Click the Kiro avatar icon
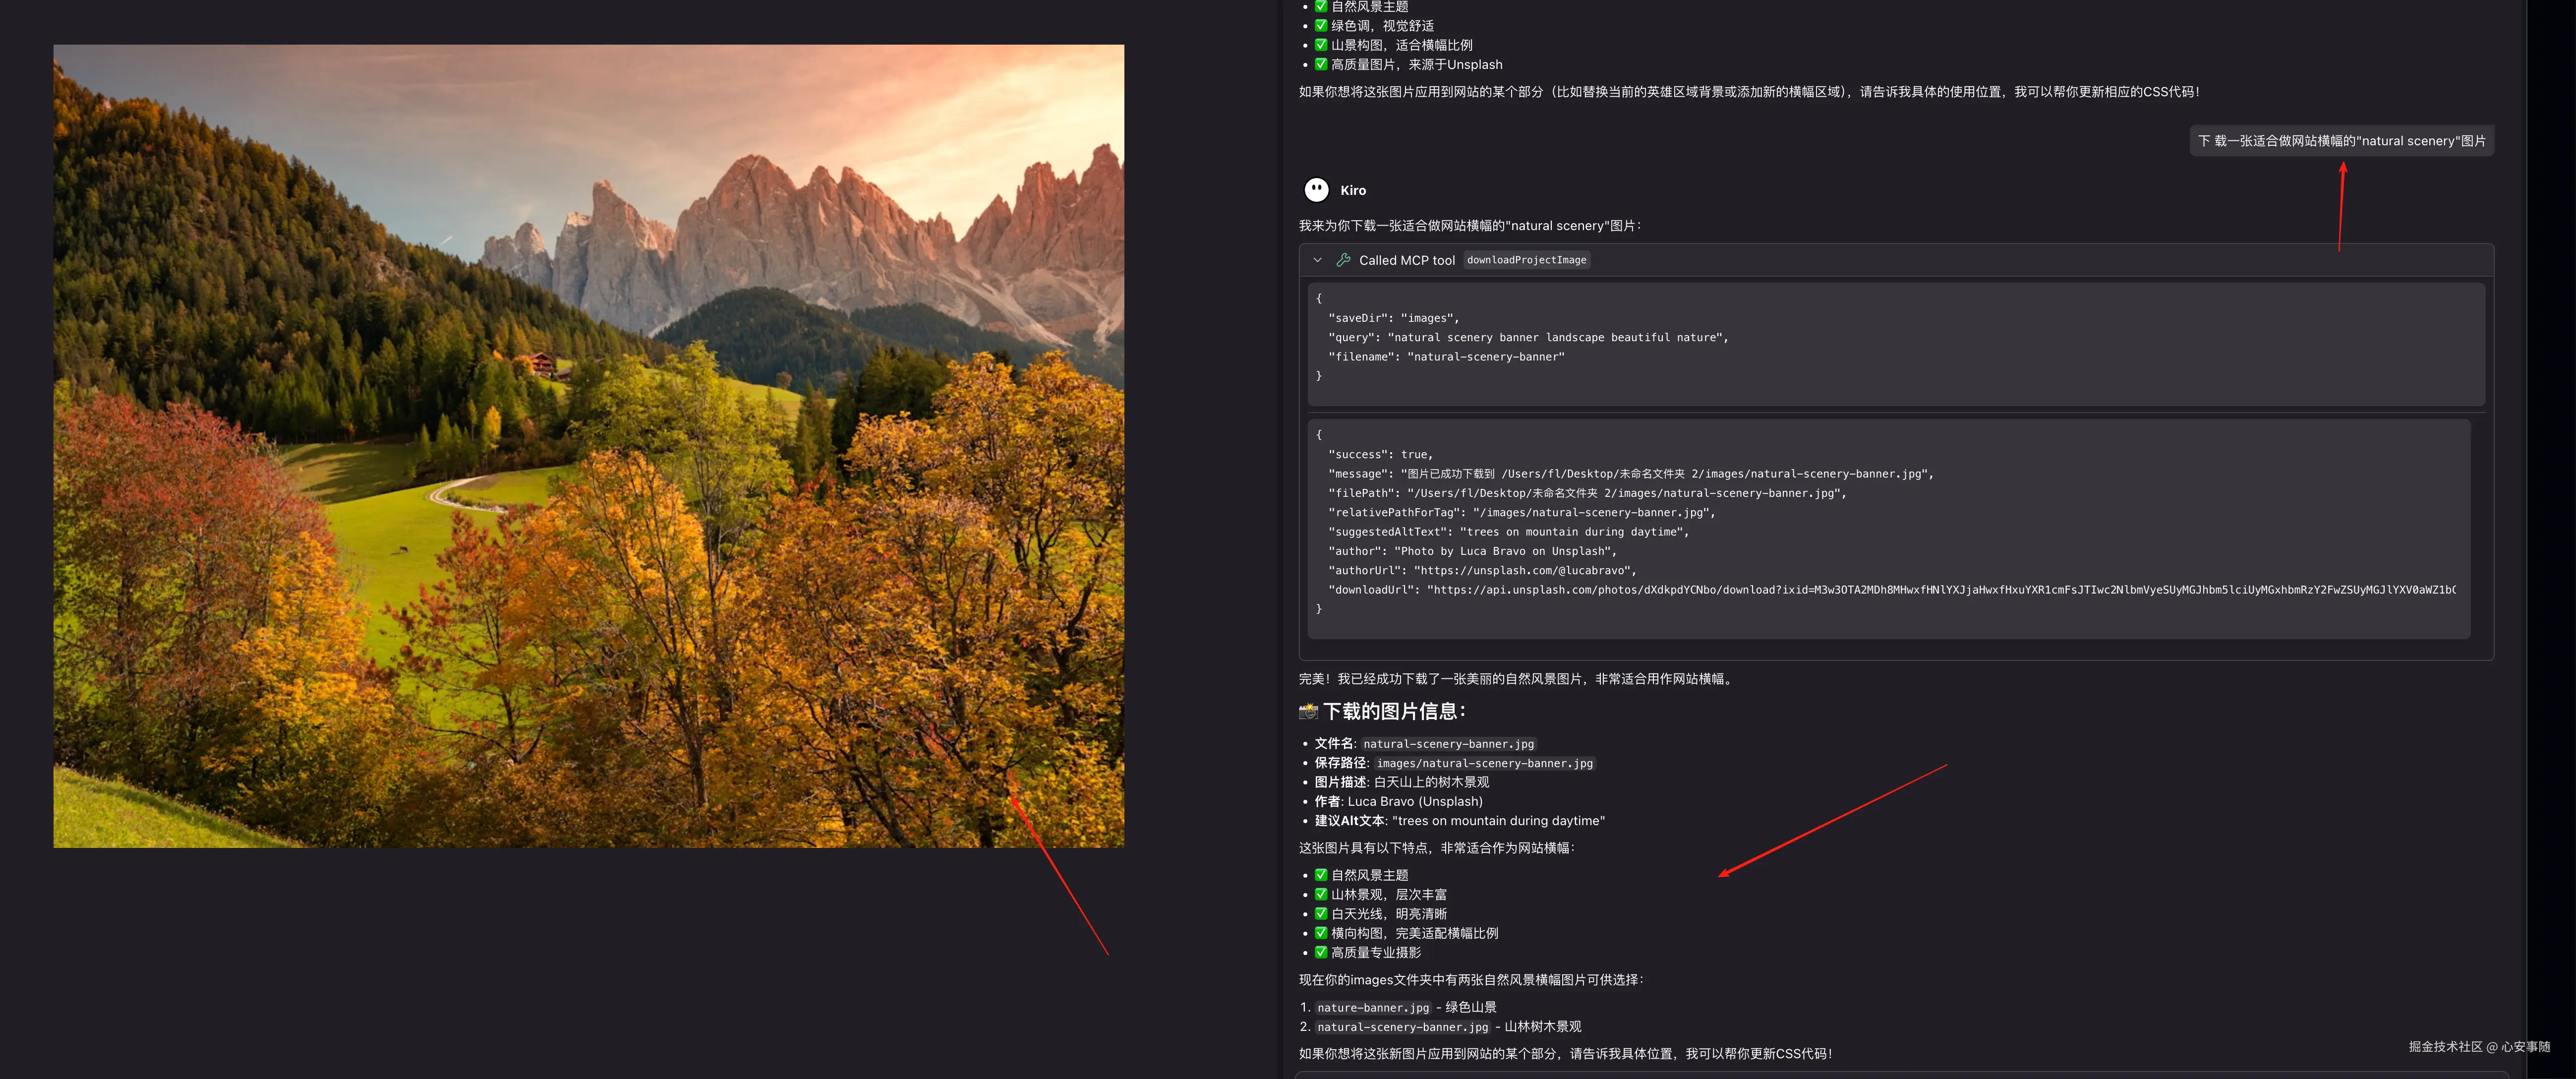This screenshot has width=2576, height=1079. pos(1316,190)
